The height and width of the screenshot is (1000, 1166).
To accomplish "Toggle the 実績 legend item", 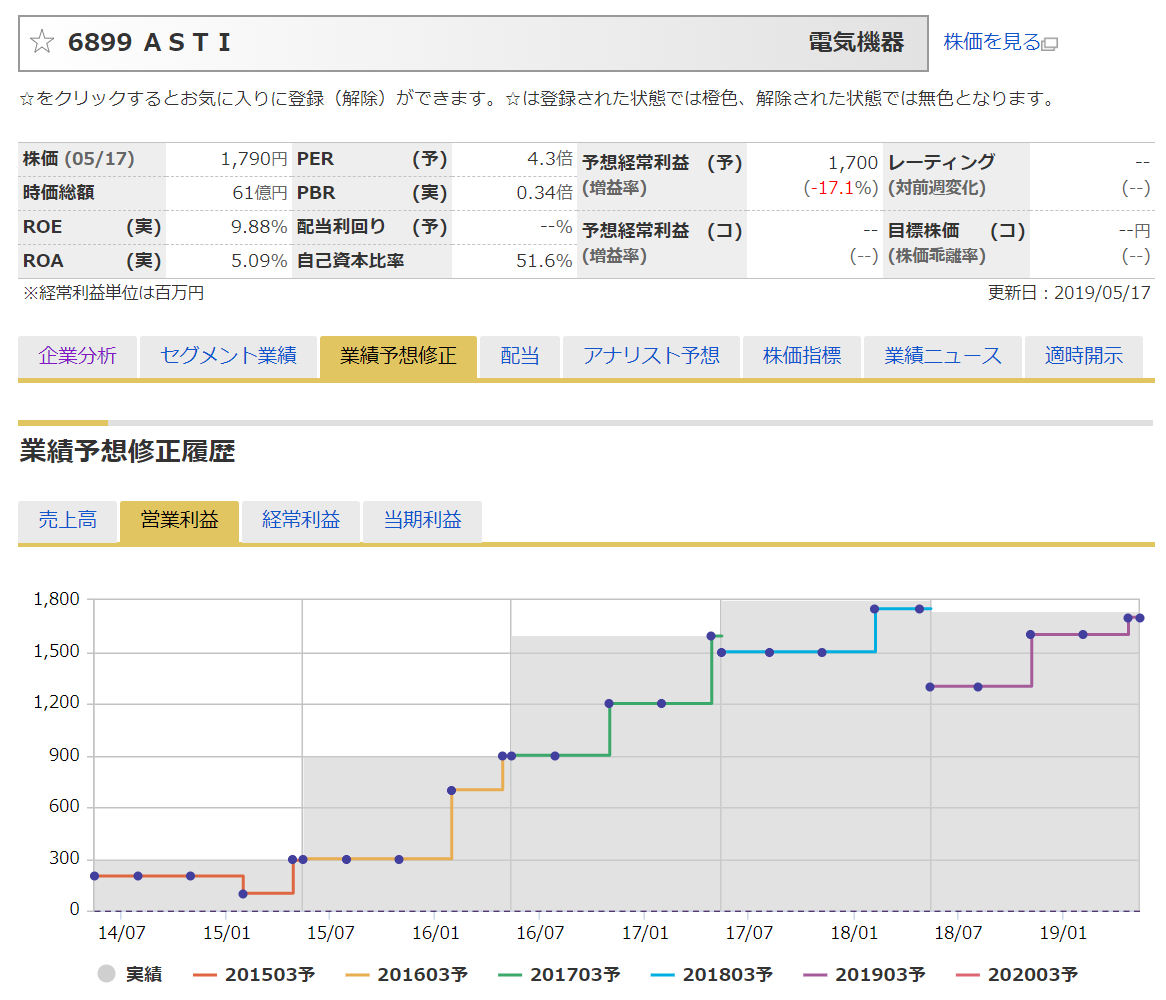I will click(x=129, y=974).
